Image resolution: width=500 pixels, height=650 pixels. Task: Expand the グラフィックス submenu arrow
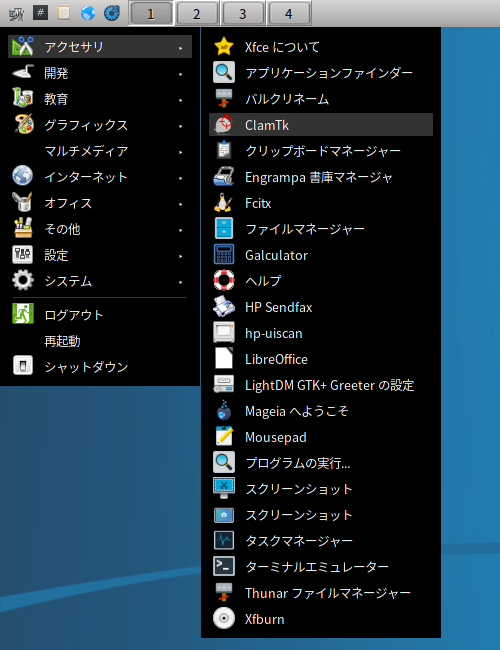click(181, 126)
